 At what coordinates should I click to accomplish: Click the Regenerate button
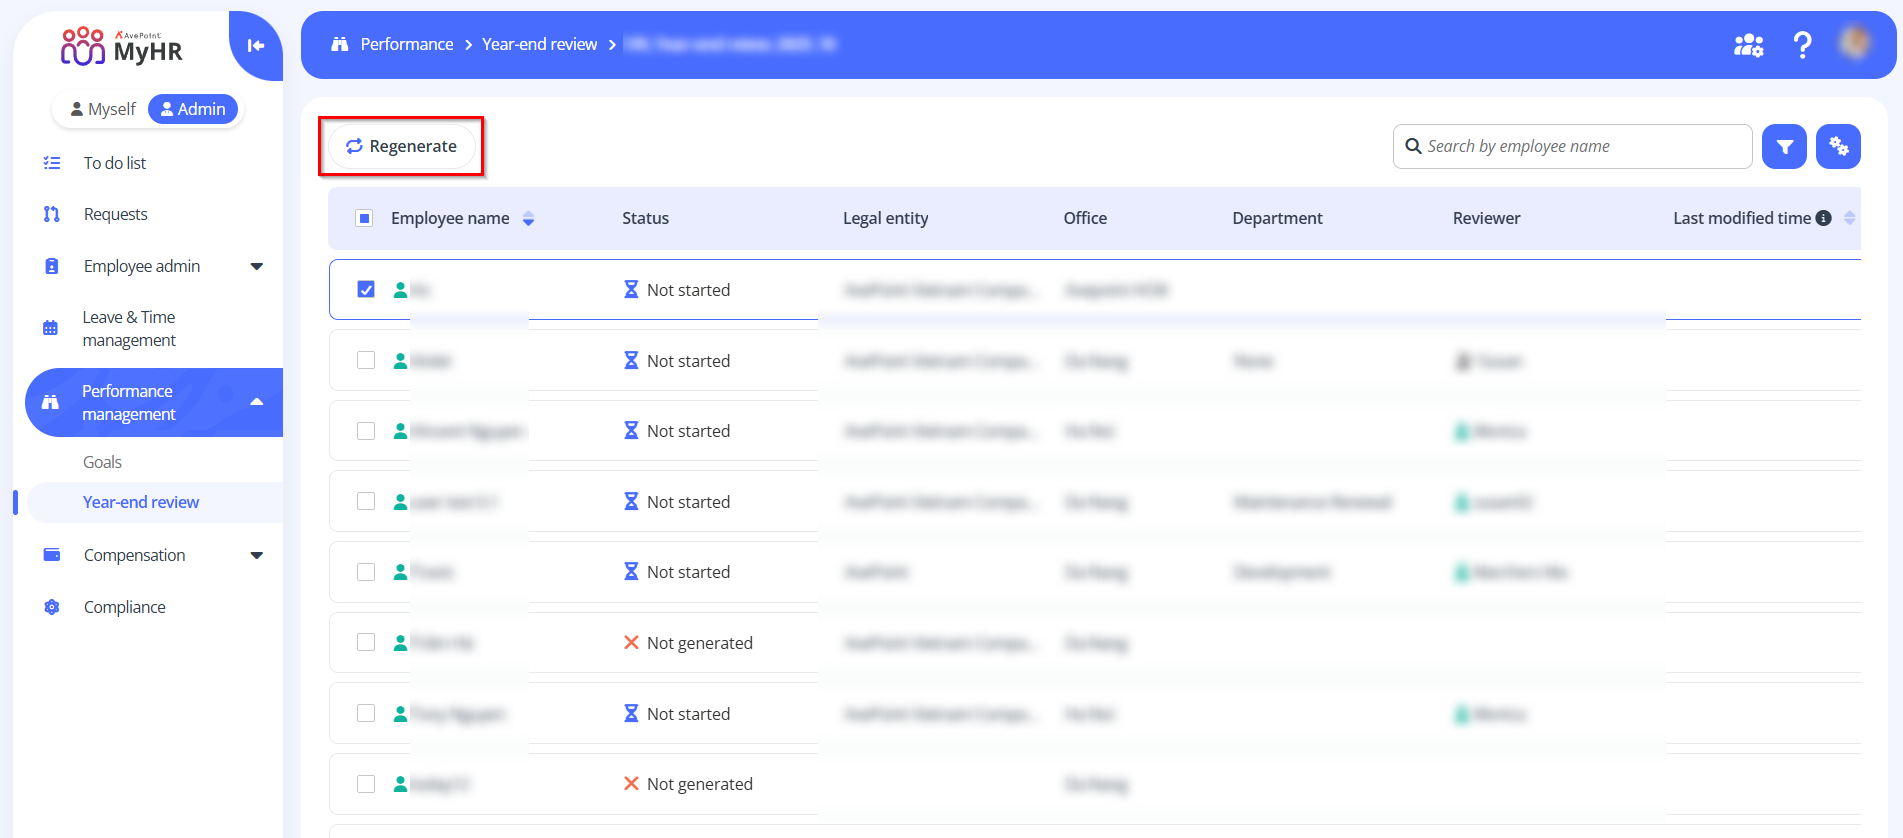click(402, 146)
